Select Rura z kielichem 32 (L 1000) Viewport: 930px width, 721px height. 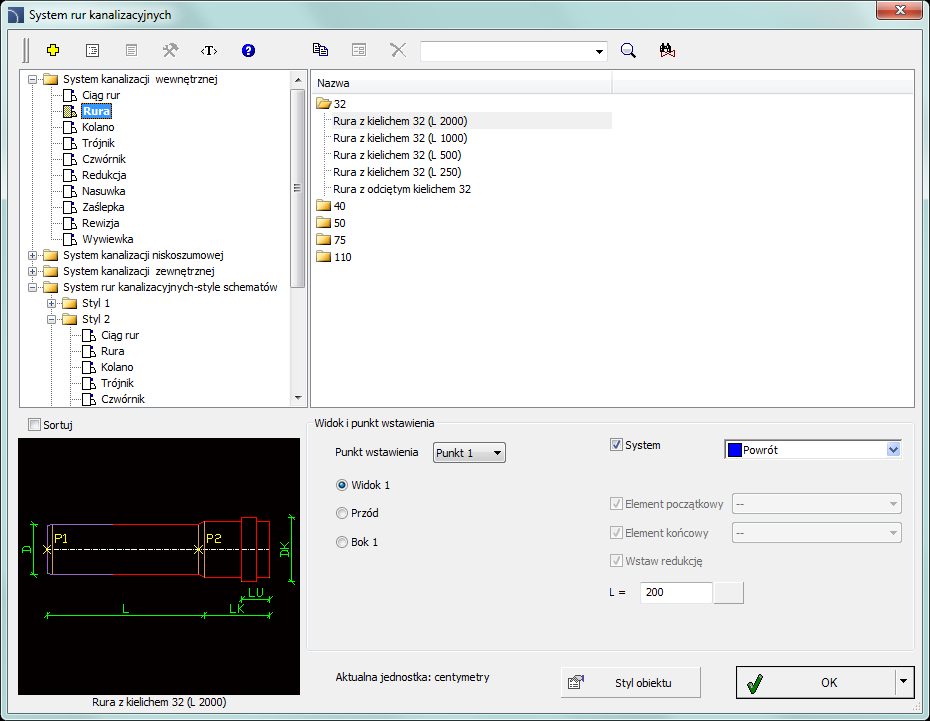click(x=400, y=138)
